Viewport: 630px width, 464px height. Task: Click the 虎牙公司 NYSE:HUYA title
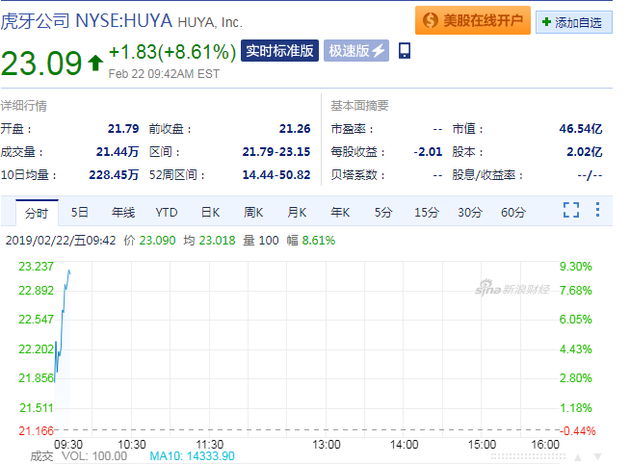[x=86, y=21]
